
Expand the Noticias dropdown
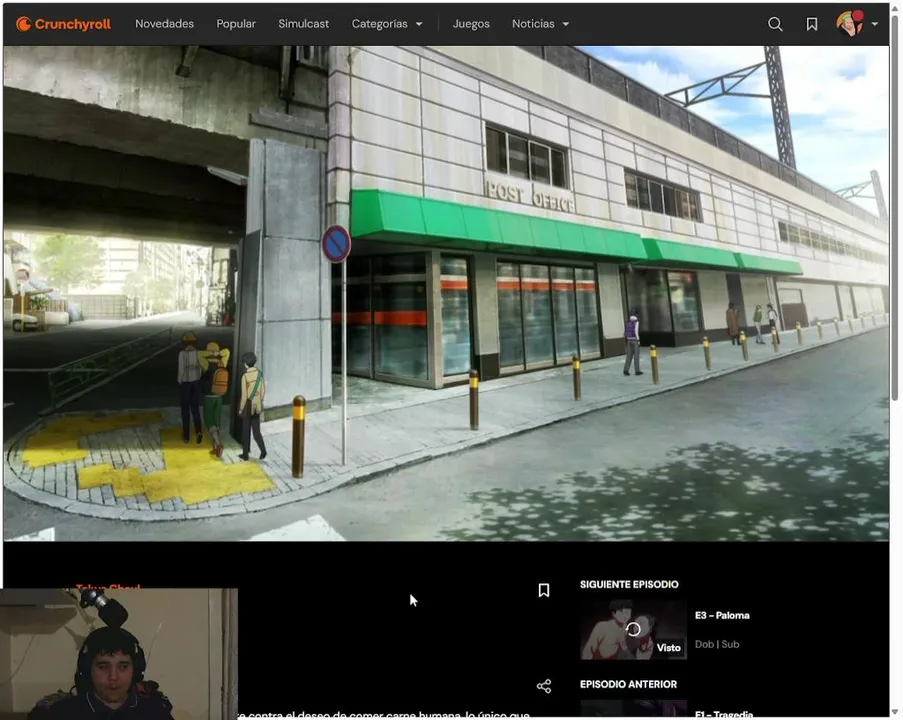540,24
